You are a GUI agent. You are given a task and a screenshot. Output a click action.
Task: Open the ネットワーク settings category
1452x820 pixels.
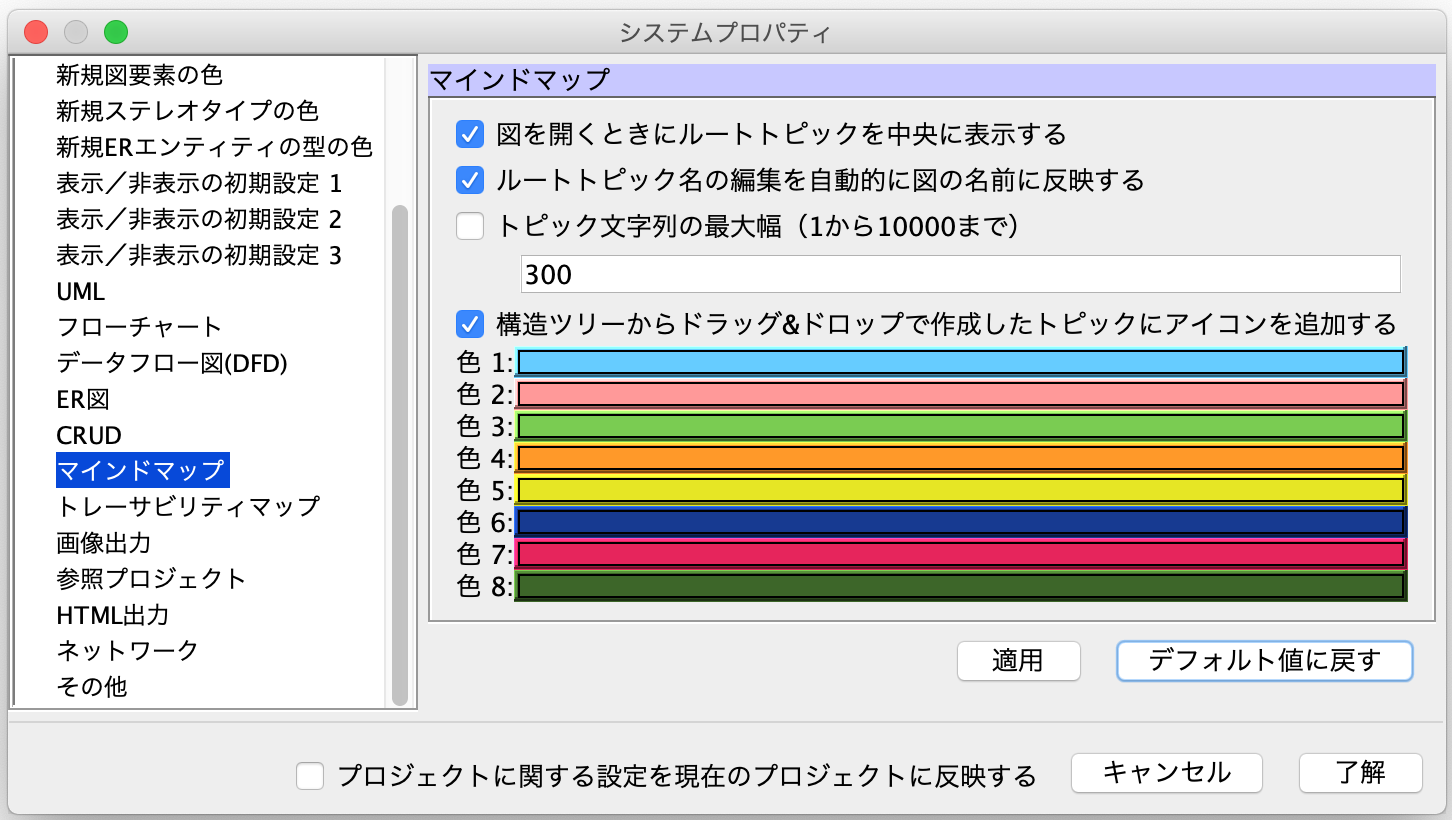pyautogui.click(x=128, y=651)
